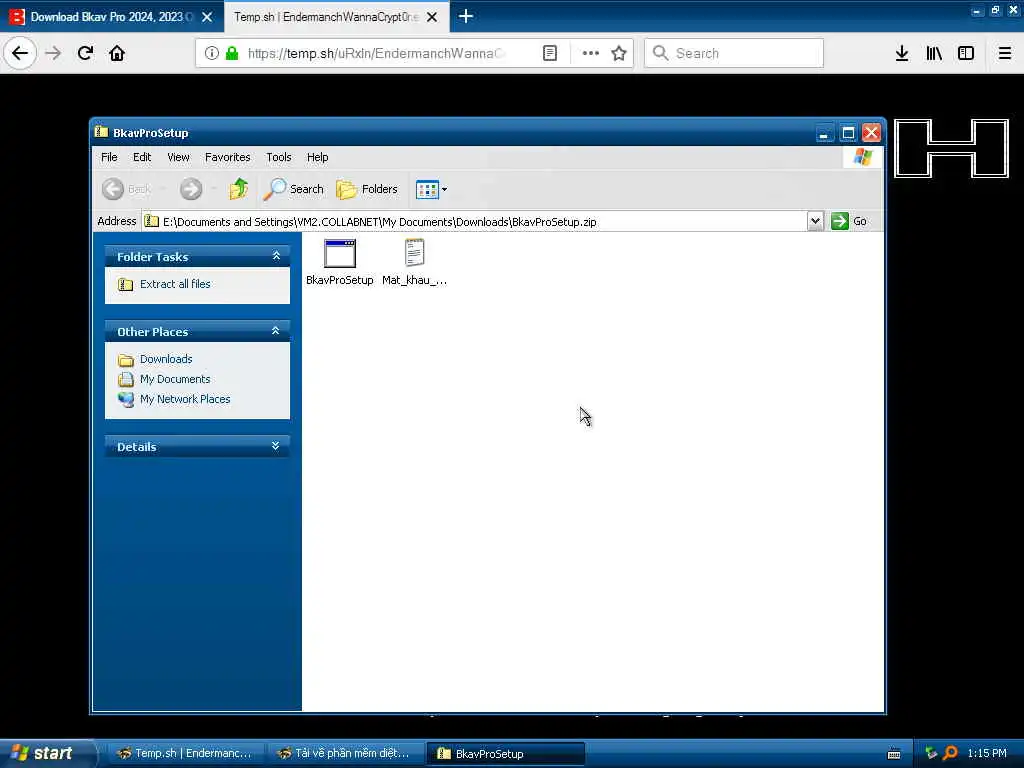Select the BkavProSetup executable file
The height and width of the screenshot is (768, 1024).
coord(340,263)
